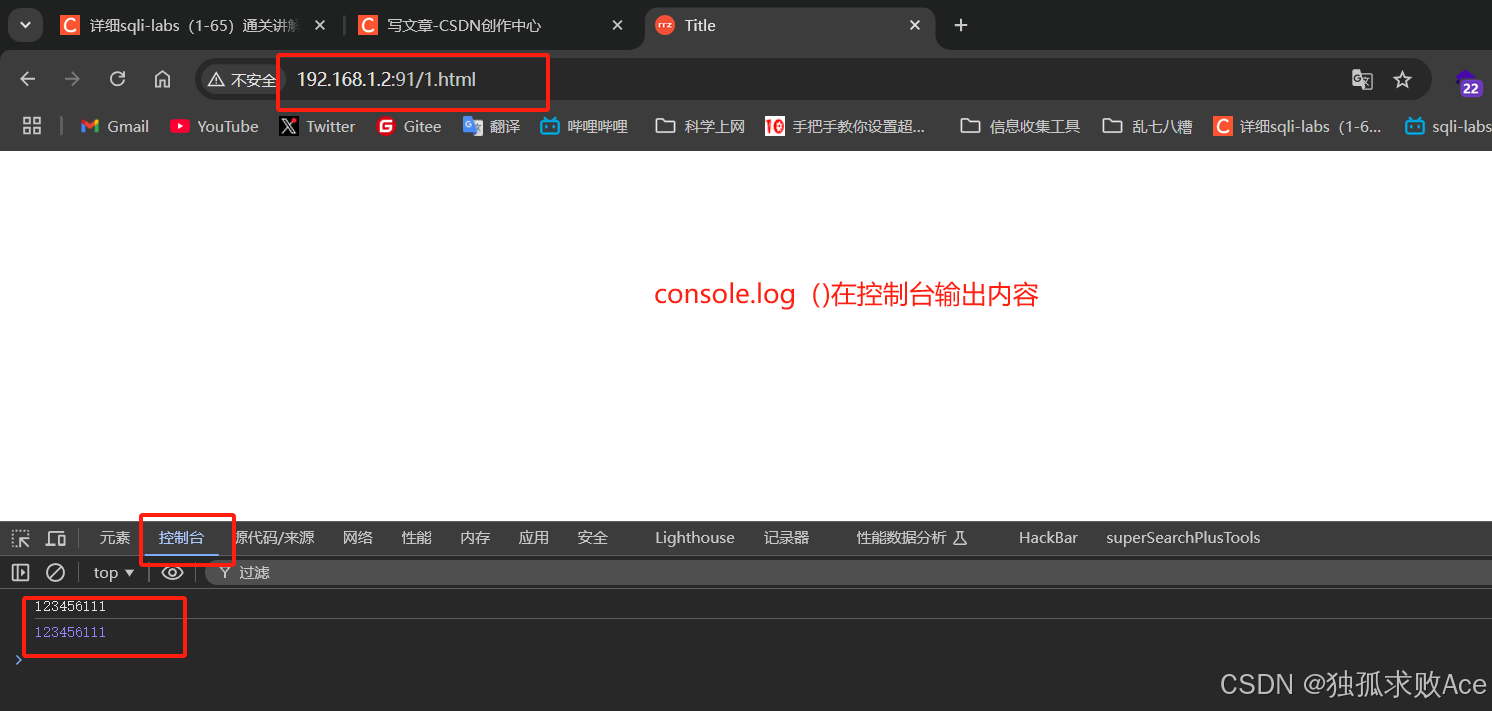Reload the current page
Viewport: 1492px width, 711px height.
coord(117,78)
